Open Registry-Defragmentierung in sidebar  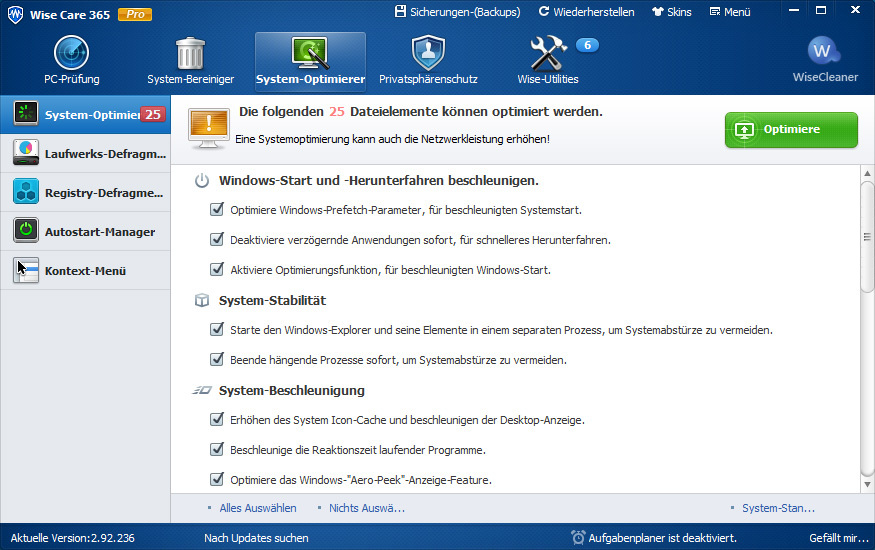(85, 192)
